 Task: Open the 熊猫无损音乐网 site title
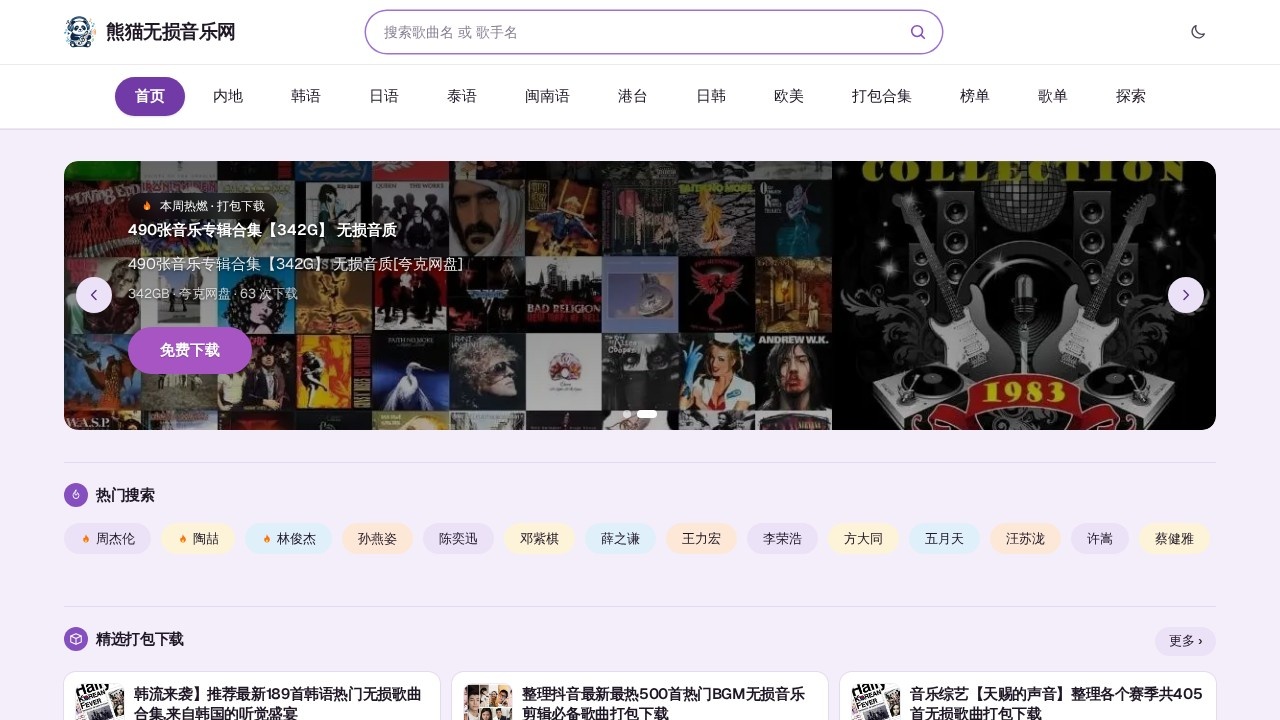tap(171, 32)
